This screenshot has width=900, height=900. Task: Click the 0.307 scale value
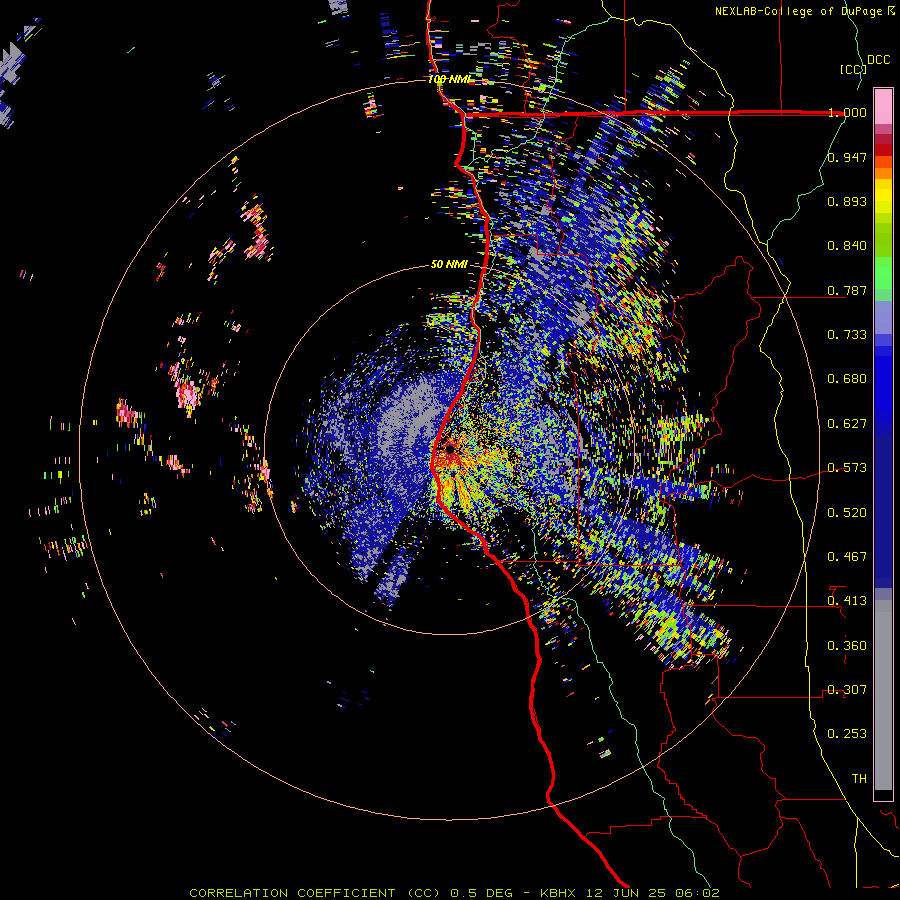point(847,690)
